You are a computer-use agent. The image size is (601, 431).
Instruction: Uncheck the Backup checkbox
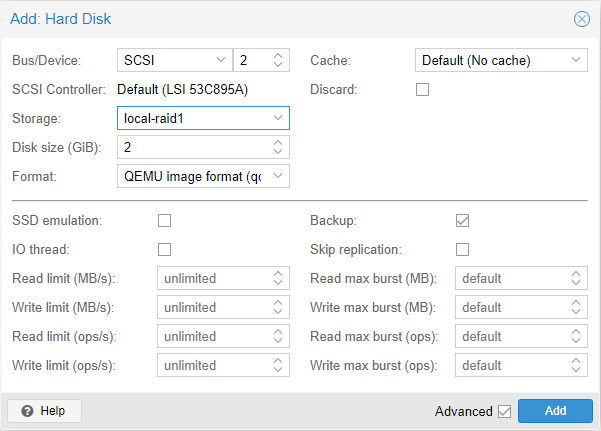pos(462,220)
